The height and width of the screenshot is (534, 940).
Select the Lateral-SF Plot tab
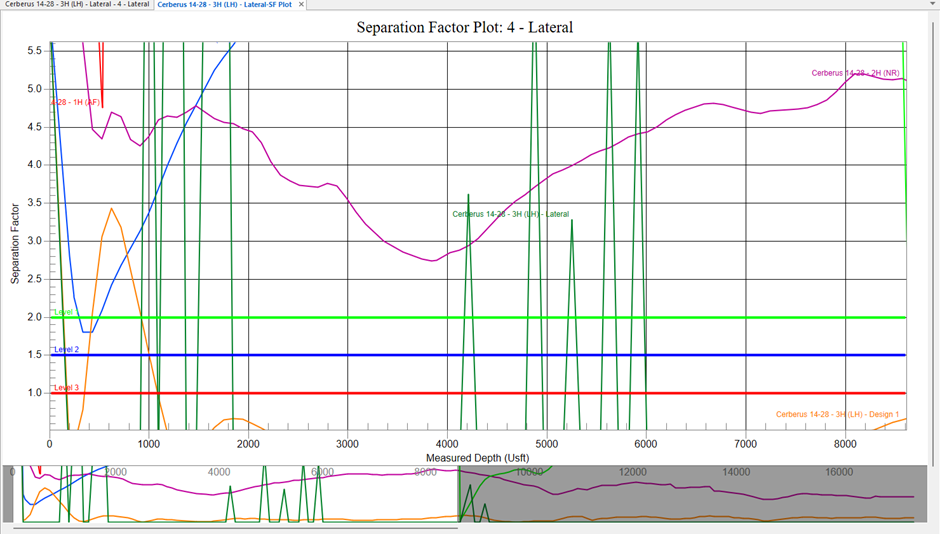[224, 5]
